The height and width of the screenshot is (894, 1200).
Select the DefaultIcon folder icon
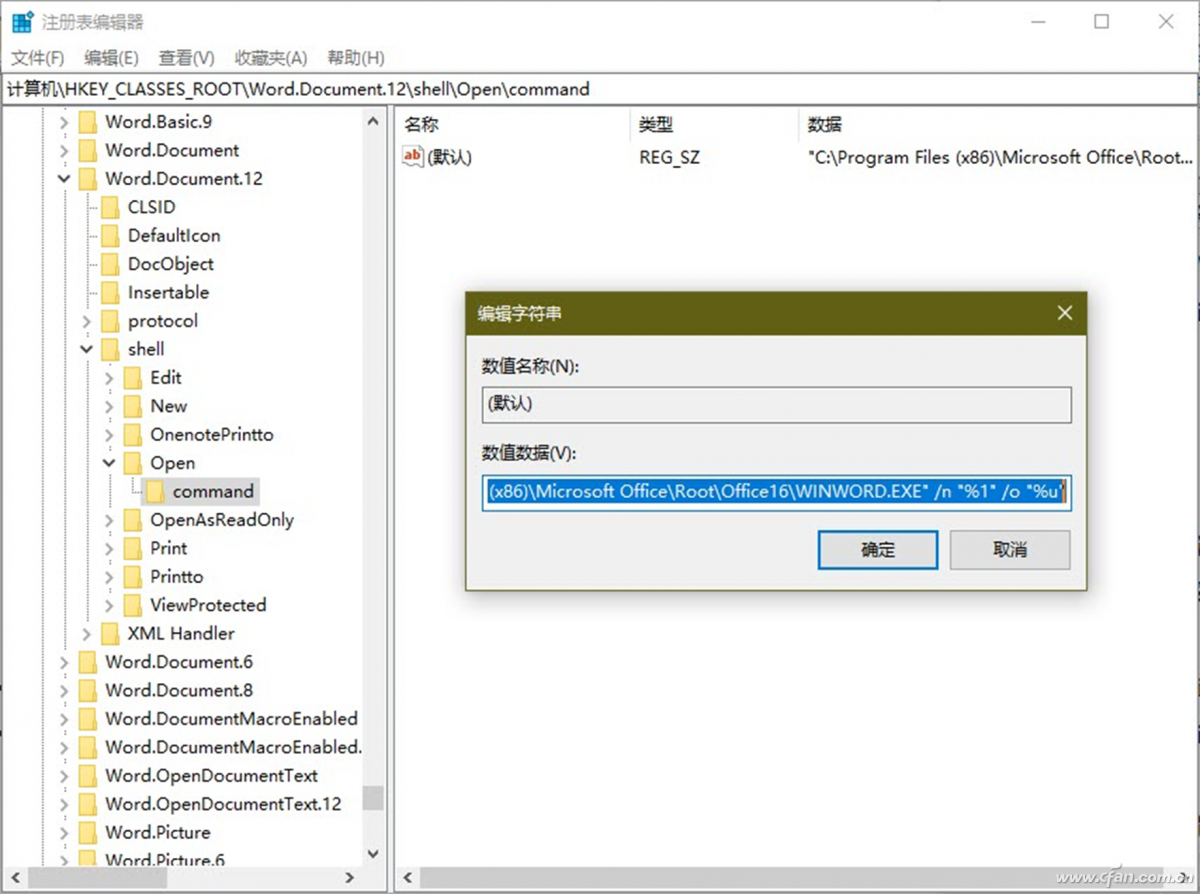click(110, 236)
